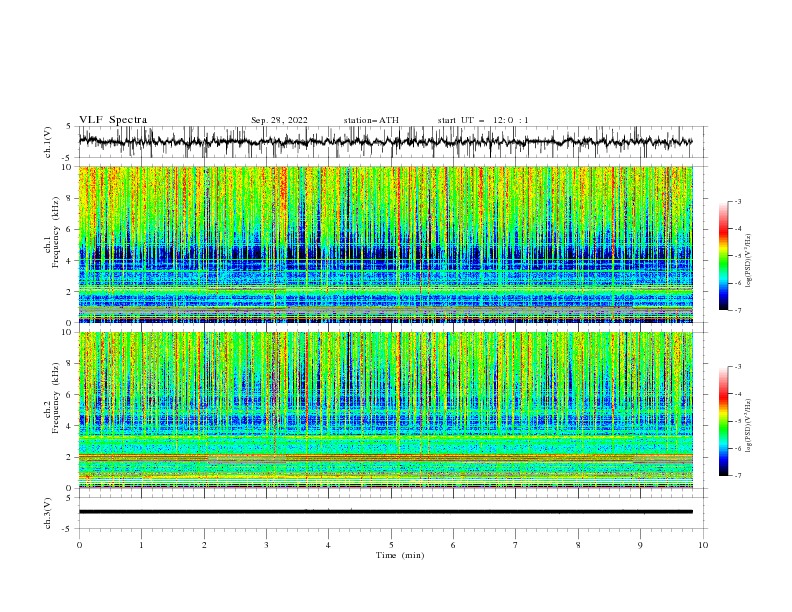Click the "ch.1(V)" axis label
This screenshot has width=792, height=612.
[x=48, y=142]
